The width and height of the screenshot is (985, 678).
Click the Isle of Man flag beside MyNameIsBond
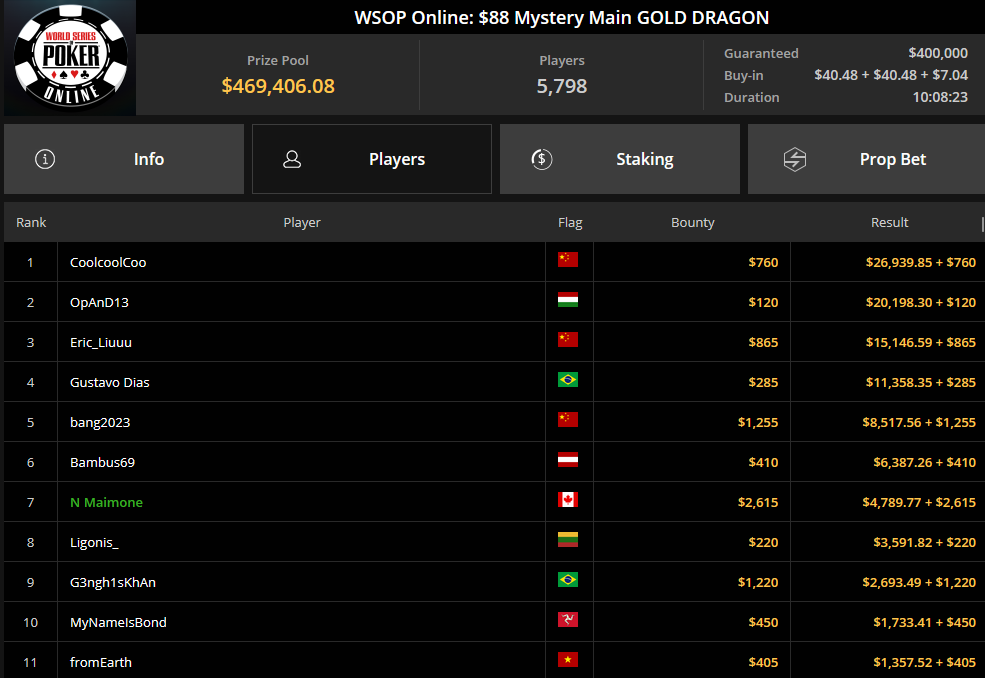(x=568, y=620)
